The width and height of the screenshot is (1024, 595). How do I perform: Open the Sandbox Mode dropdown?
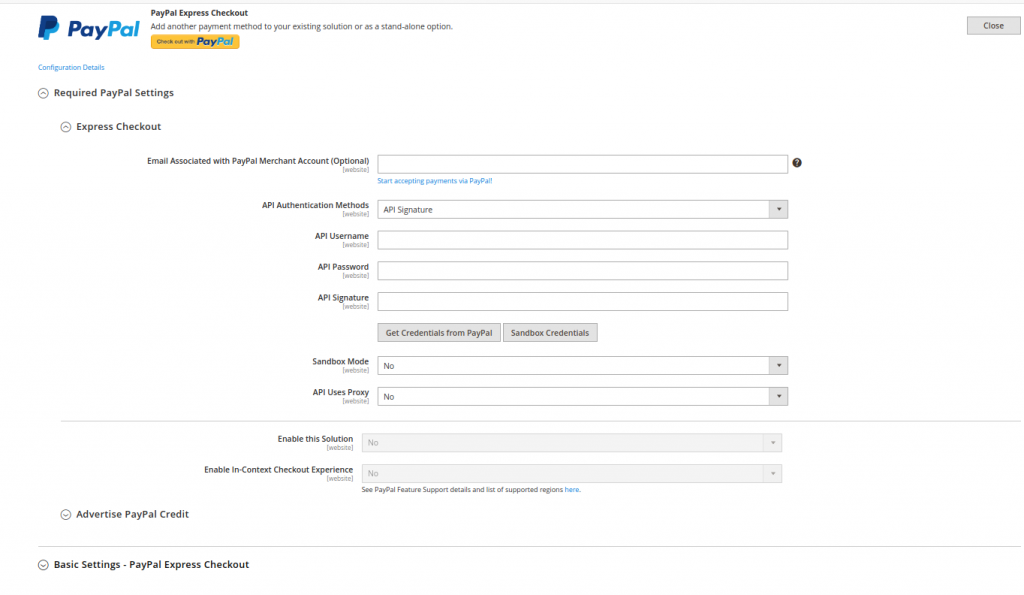pos(582,366)
